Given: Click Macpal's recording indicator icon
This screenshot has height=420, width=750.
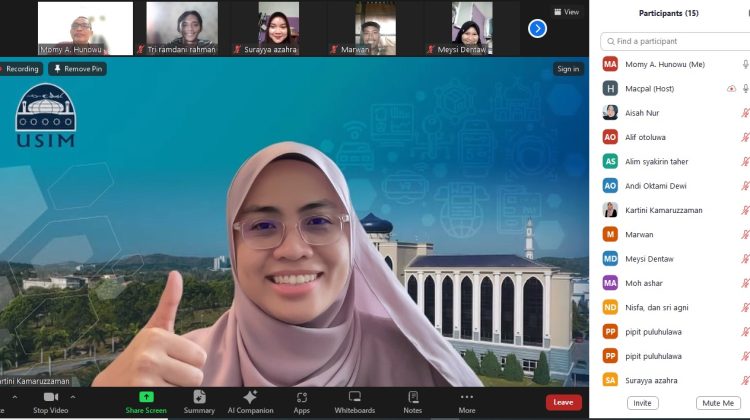Looking at the screenshot, I should (731, 89).
